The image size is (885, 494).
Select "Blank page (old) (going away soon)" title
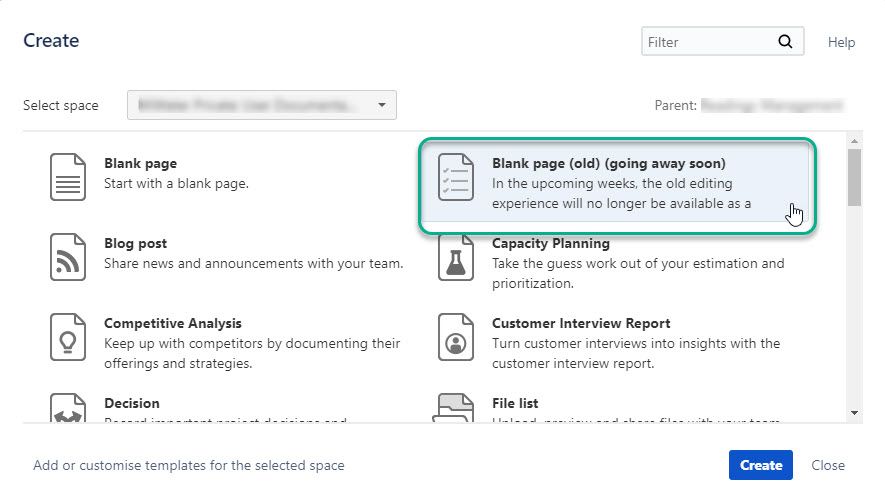coord(608,164)
